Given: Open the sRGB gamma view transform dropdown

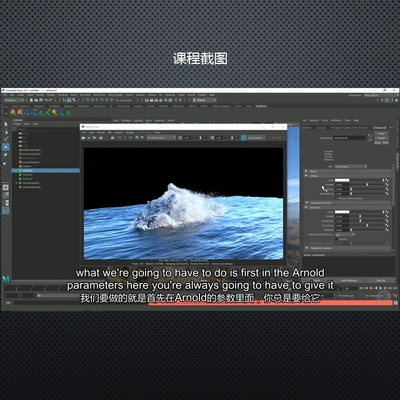Looking at the screenshot, I should (257, 137).
